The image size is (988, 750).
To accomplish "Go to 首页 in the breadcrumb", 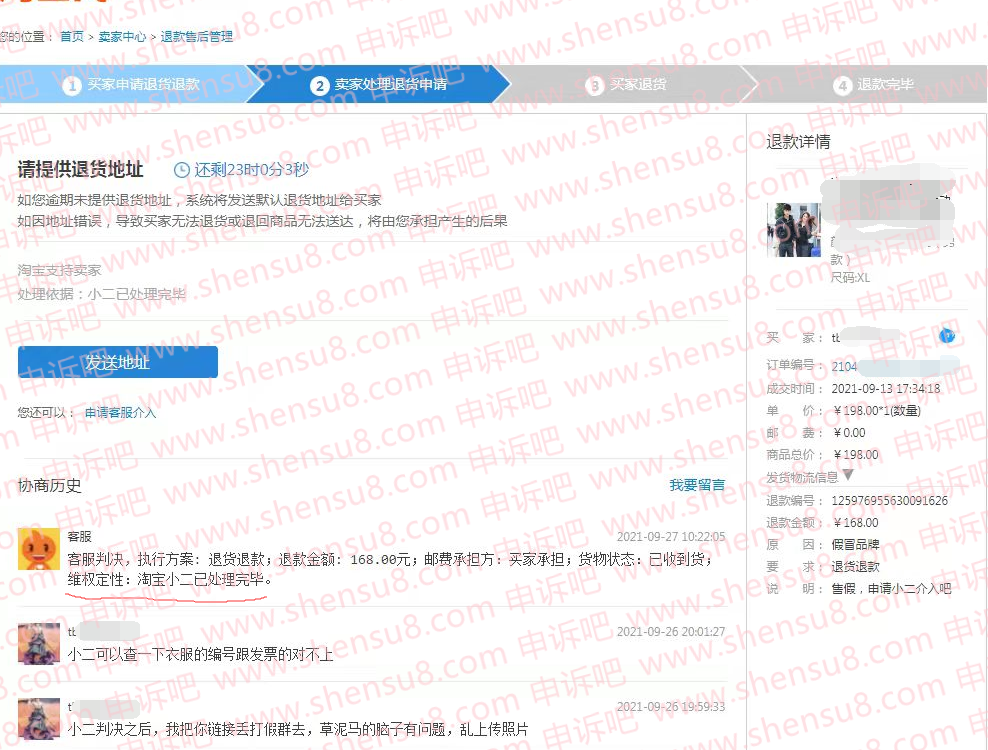I will click(x=72, y=37).
